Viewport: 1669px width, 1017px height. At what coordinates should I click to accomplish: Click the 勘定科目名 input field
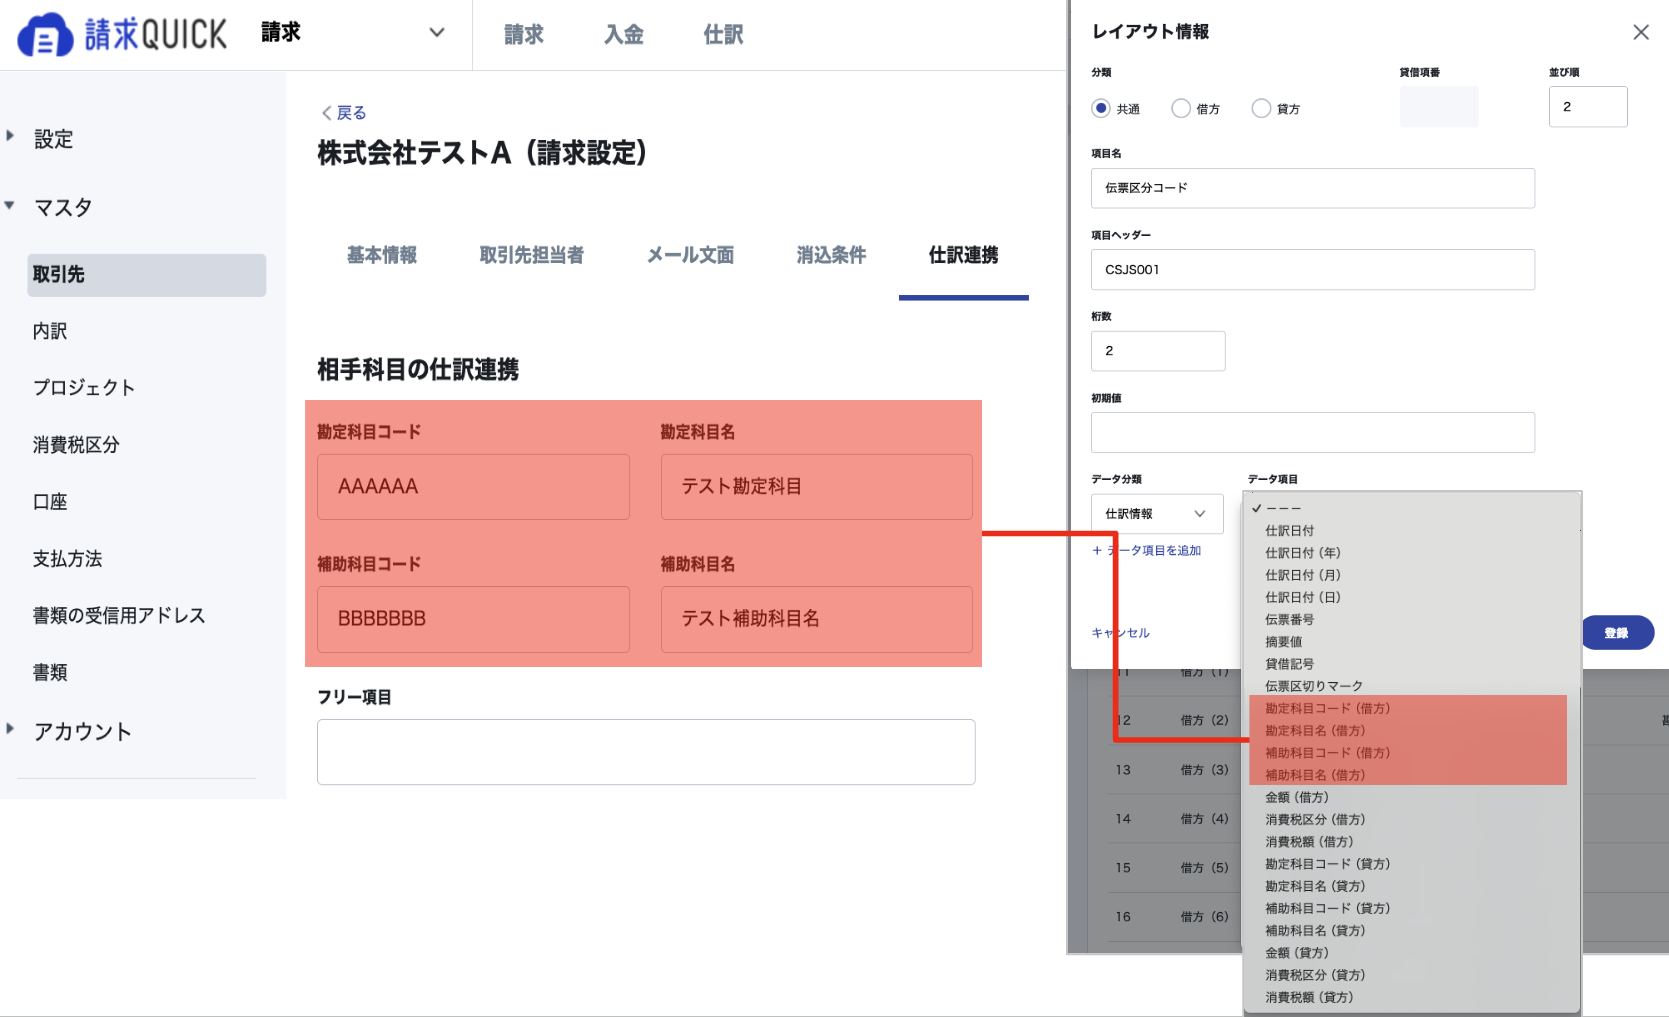tap(817, 487)
